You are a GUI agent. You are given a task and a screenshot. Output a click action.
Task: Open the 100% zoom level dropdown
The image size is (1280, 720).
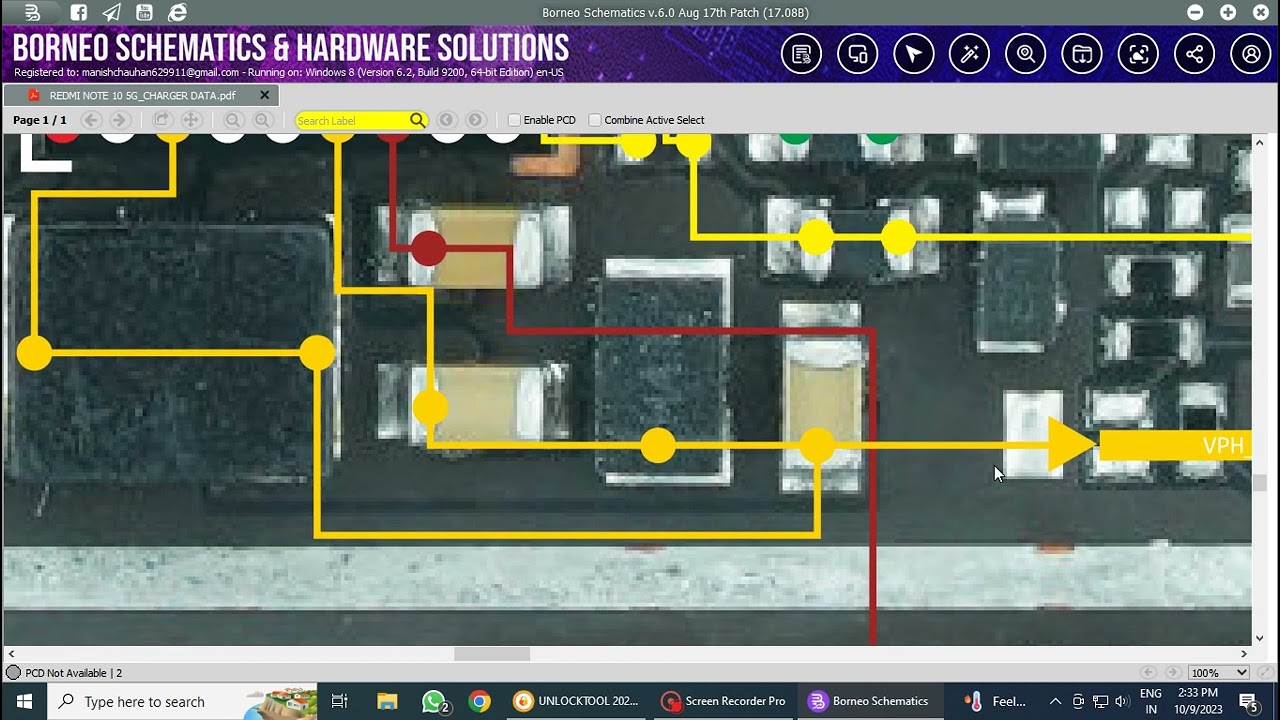point(1219,673)
